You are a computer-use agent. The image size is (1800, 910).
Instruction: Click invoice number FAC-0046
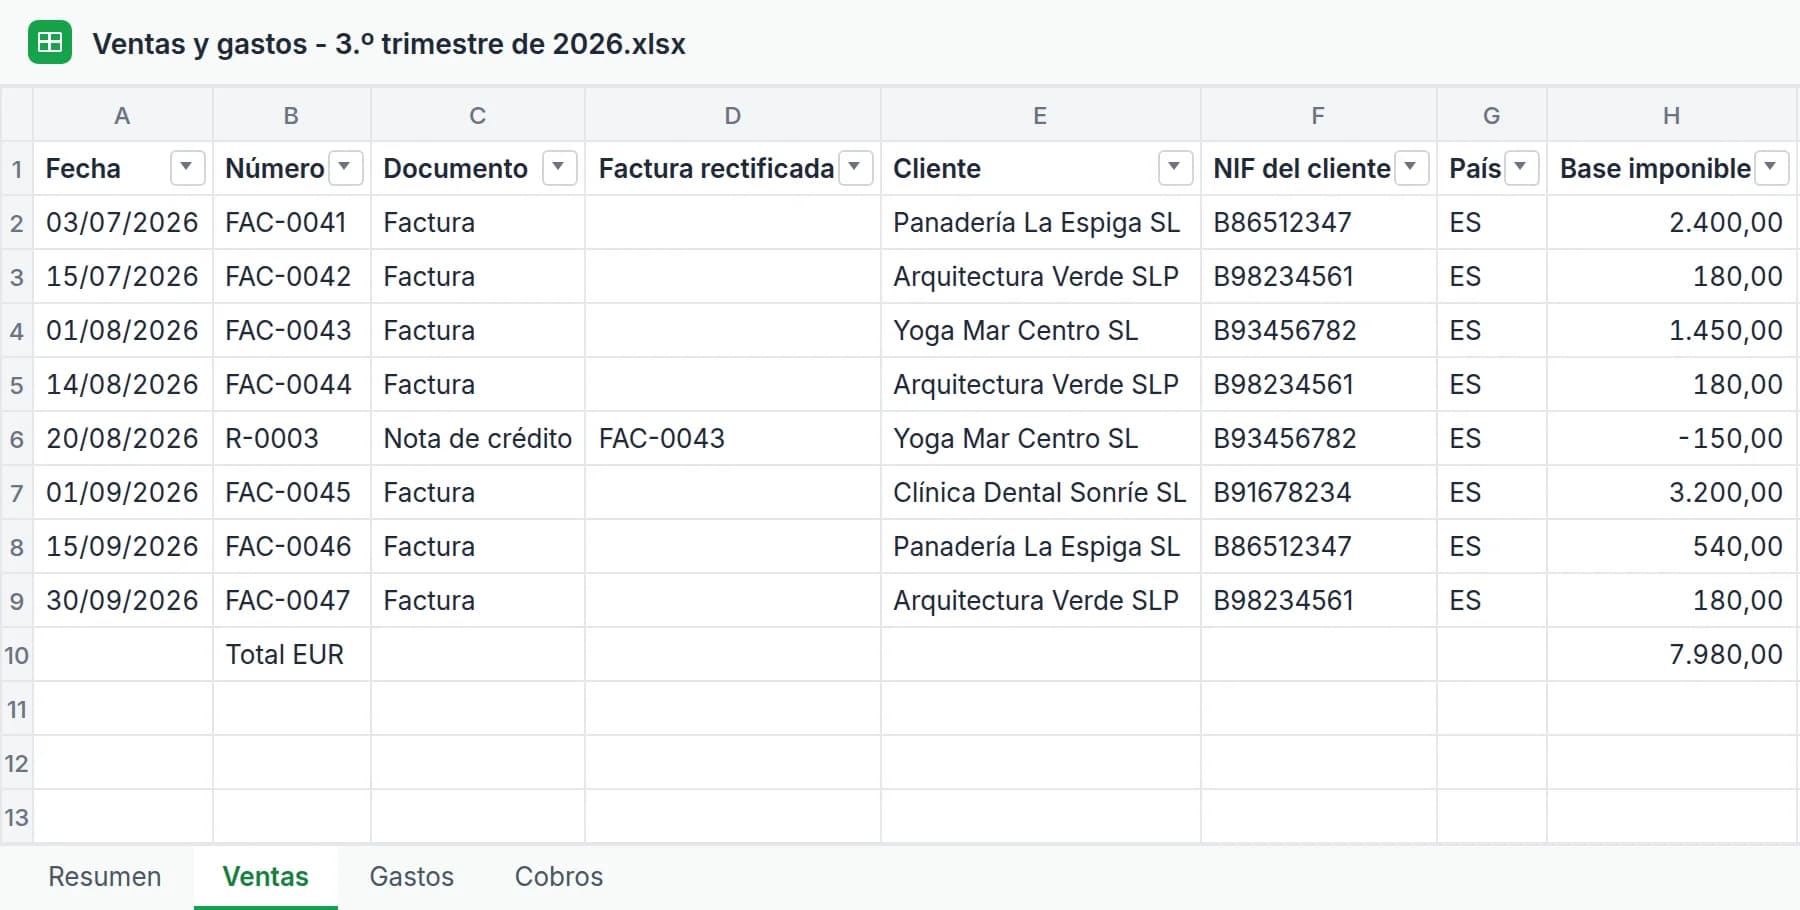pos(291,546)
